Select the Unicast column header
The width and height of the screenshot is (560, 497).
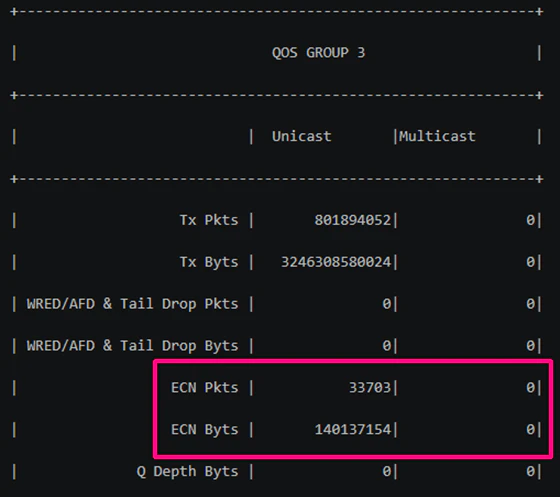pyautogui.click(x=301, y=136)
